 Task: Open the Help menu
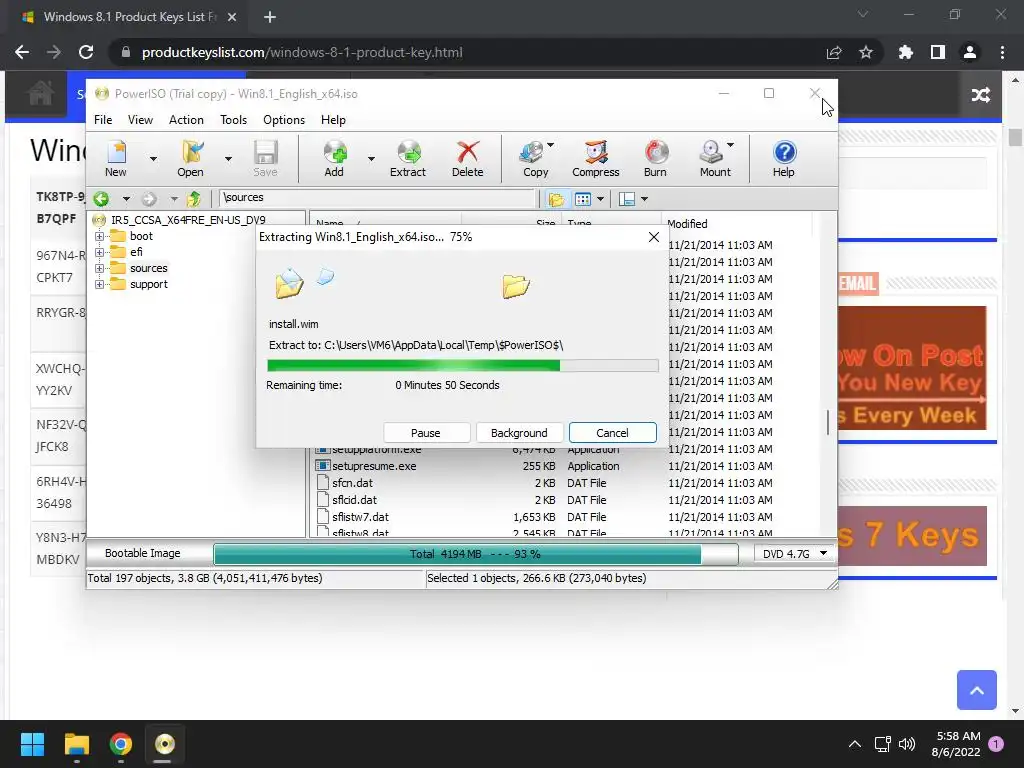(333, 120)
